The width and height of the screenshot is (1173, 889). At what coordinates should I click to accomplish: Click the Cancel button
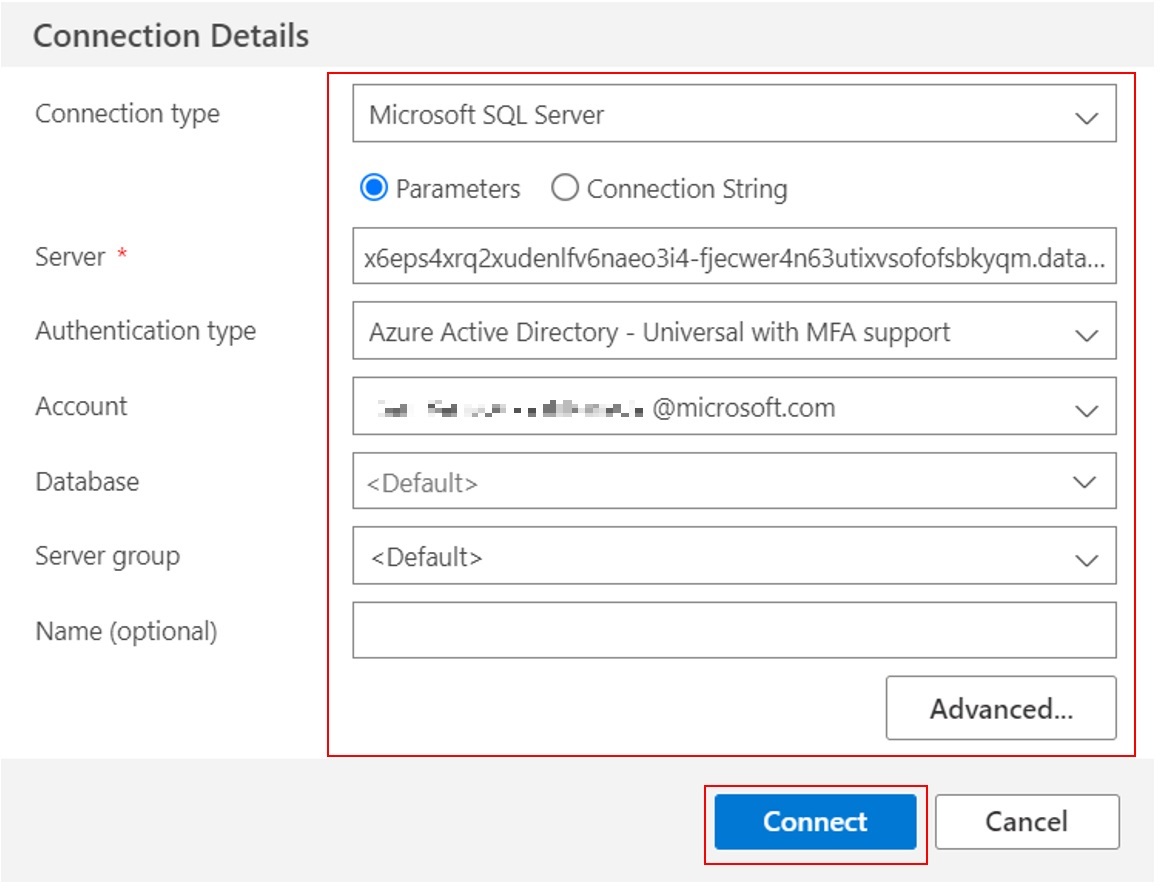point(1027,821)
